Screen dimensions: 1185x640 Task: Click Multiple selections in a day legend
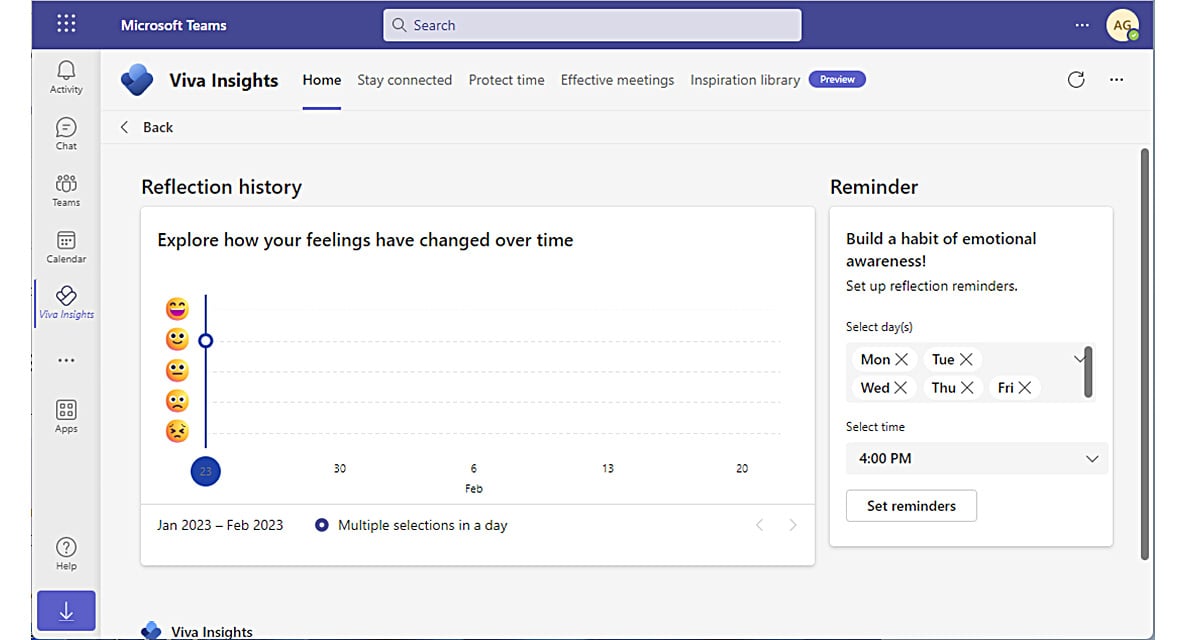(x=412, y=525)
